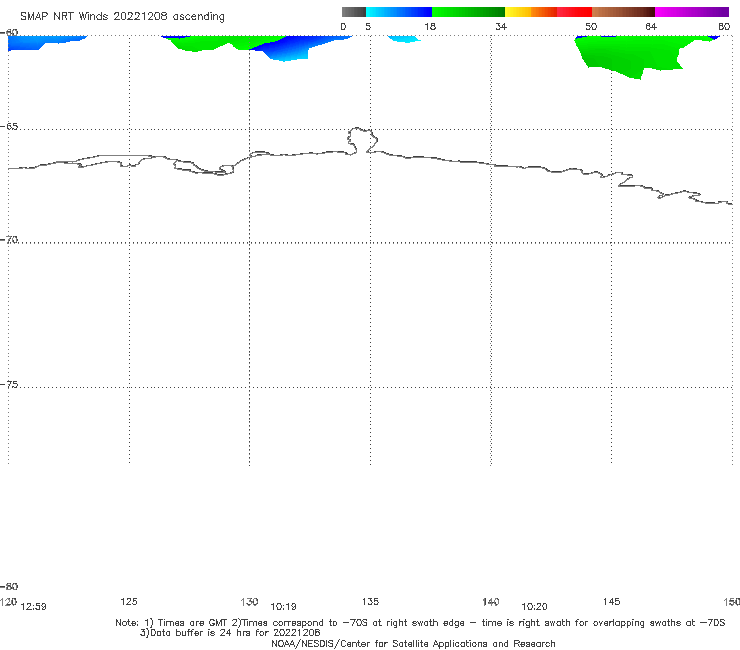Screen dimensions: 740x650
Task: Click the 'Times are GMT' note line
Action: pyautogui.click(x=420, y=623)
